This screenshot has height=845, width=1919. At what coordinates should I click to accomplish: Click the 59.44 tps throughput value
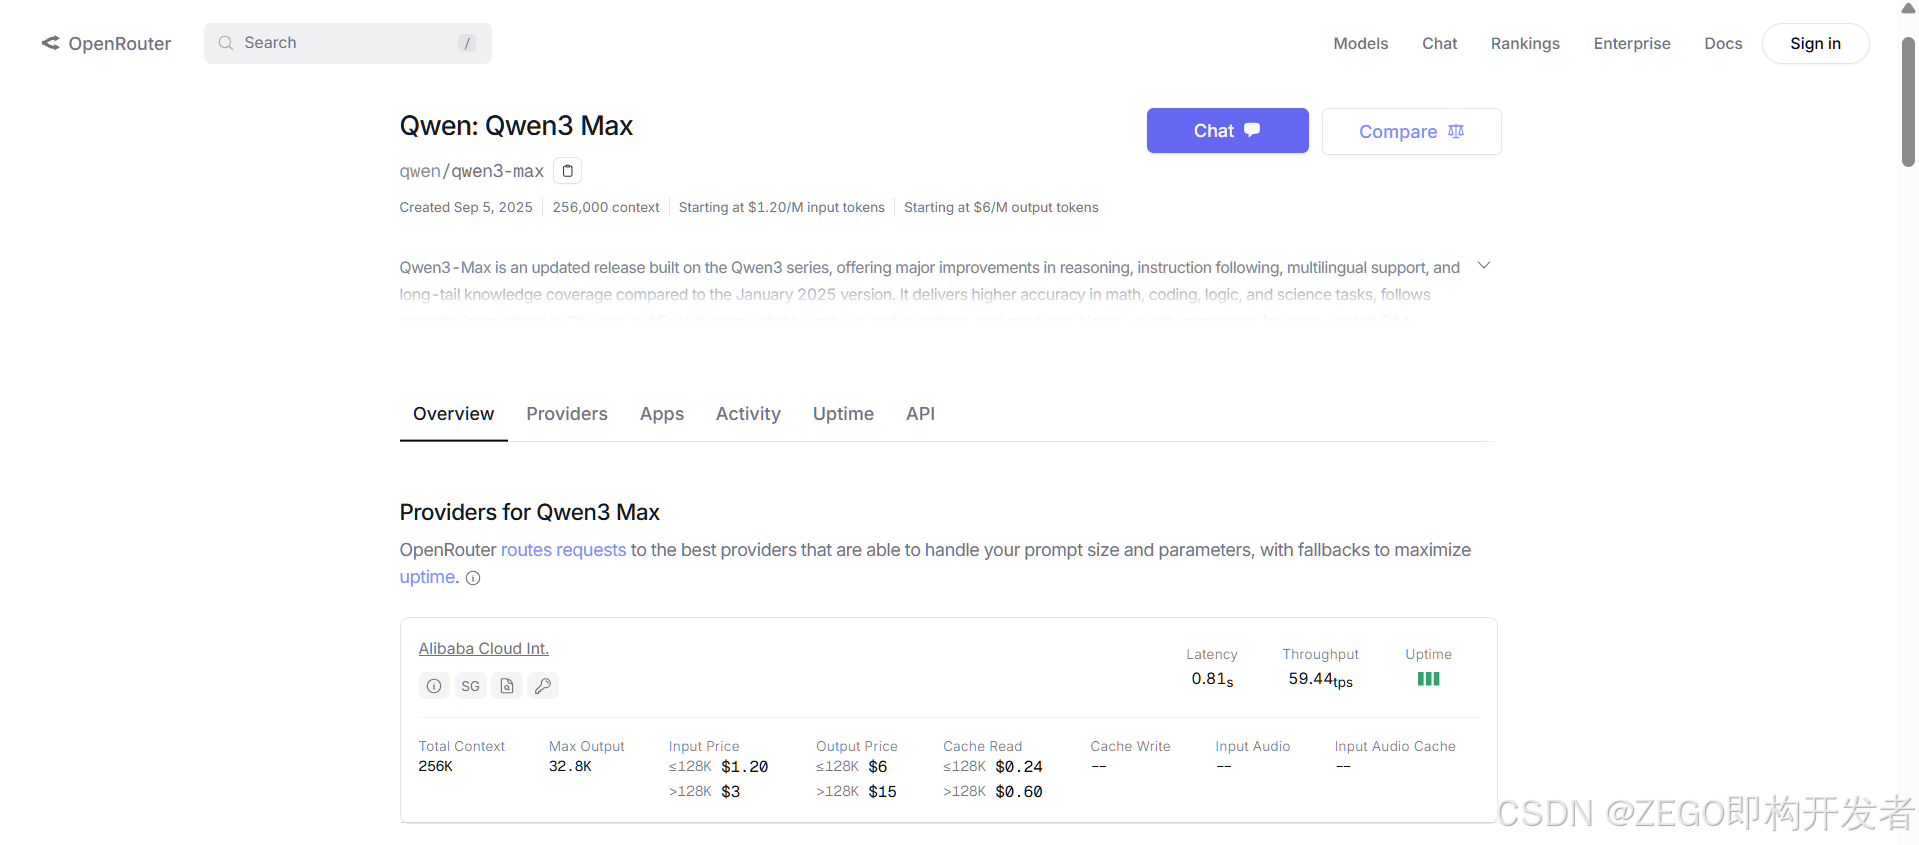pos(1320,679)
